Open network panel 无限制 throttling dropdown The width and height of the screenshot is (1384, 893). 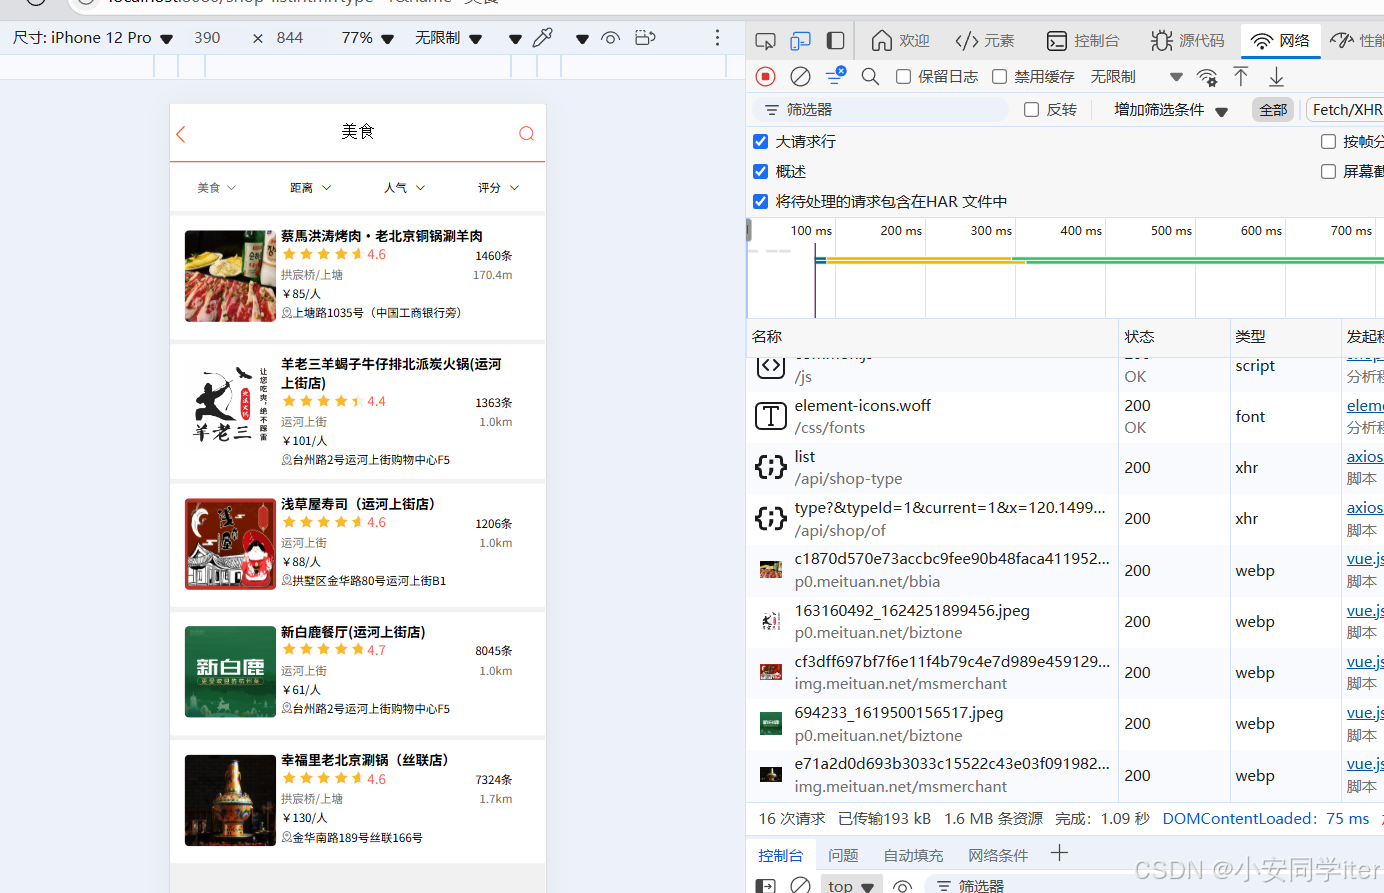(1136, 77)
